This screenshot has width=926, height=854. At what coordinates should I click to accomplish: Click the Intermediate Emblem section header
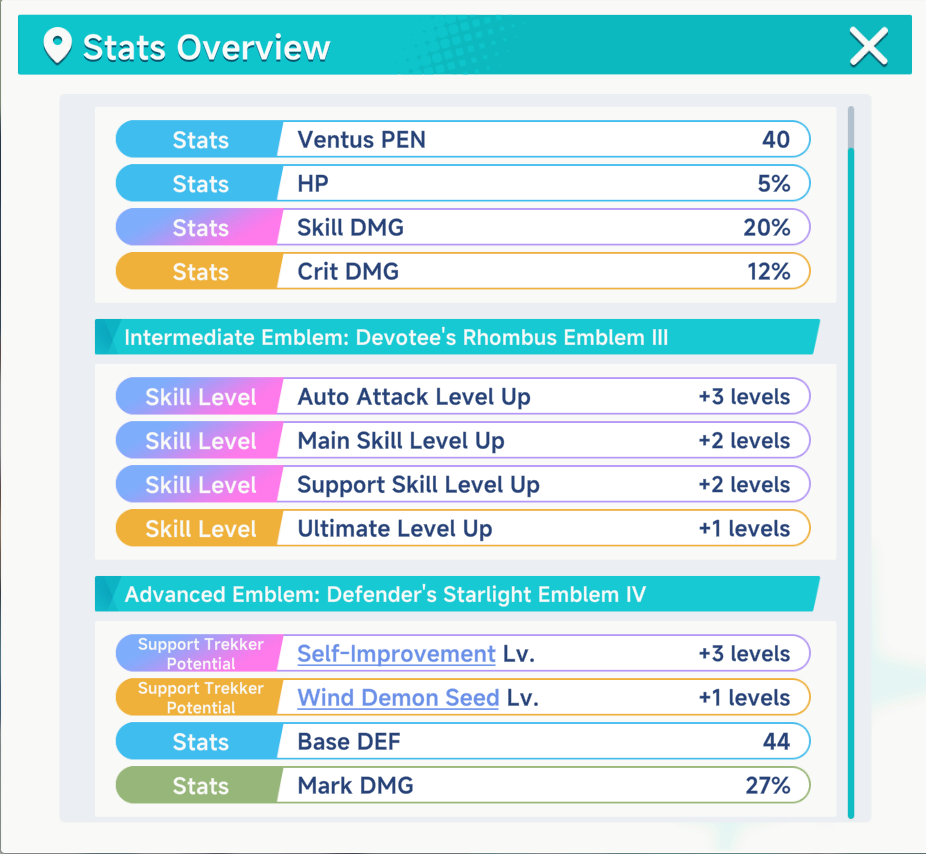click(457, 337)
